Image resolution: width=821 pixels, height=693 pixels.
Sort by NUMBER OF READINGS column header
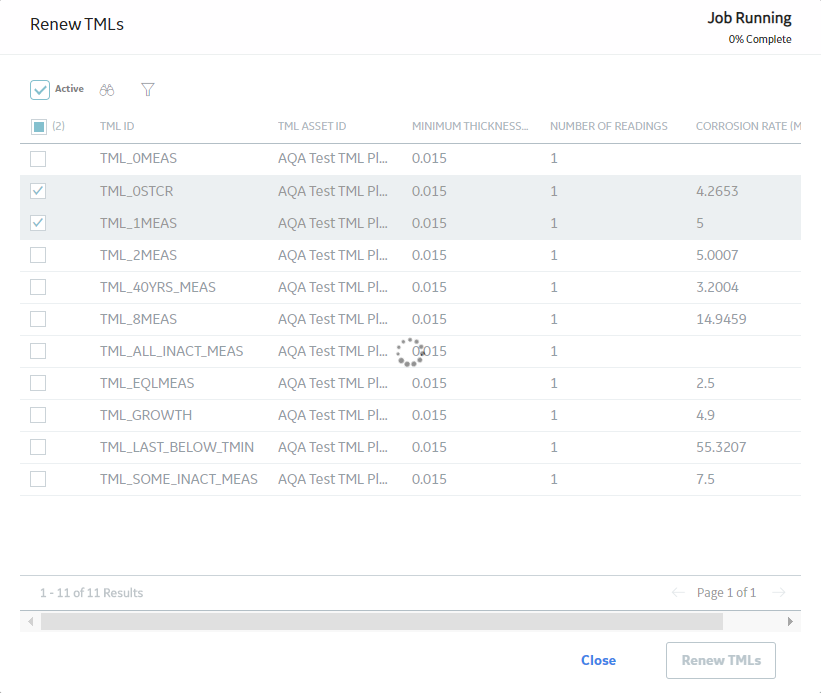click(x=609, y=126)
